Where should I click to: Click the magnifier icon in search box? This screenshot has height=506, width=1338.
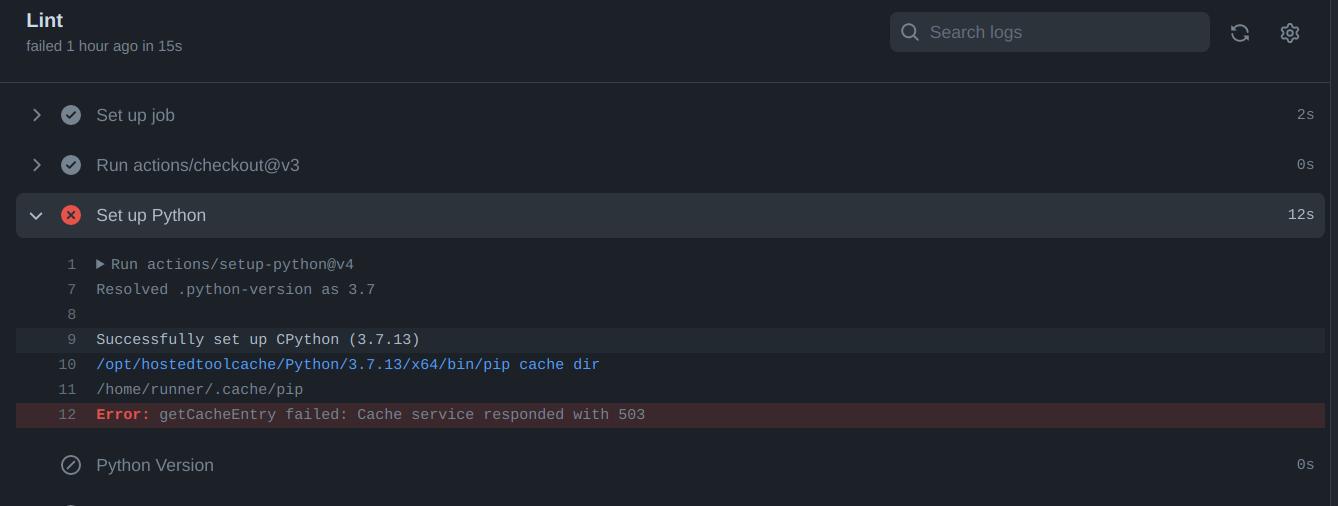pos(910,32)
